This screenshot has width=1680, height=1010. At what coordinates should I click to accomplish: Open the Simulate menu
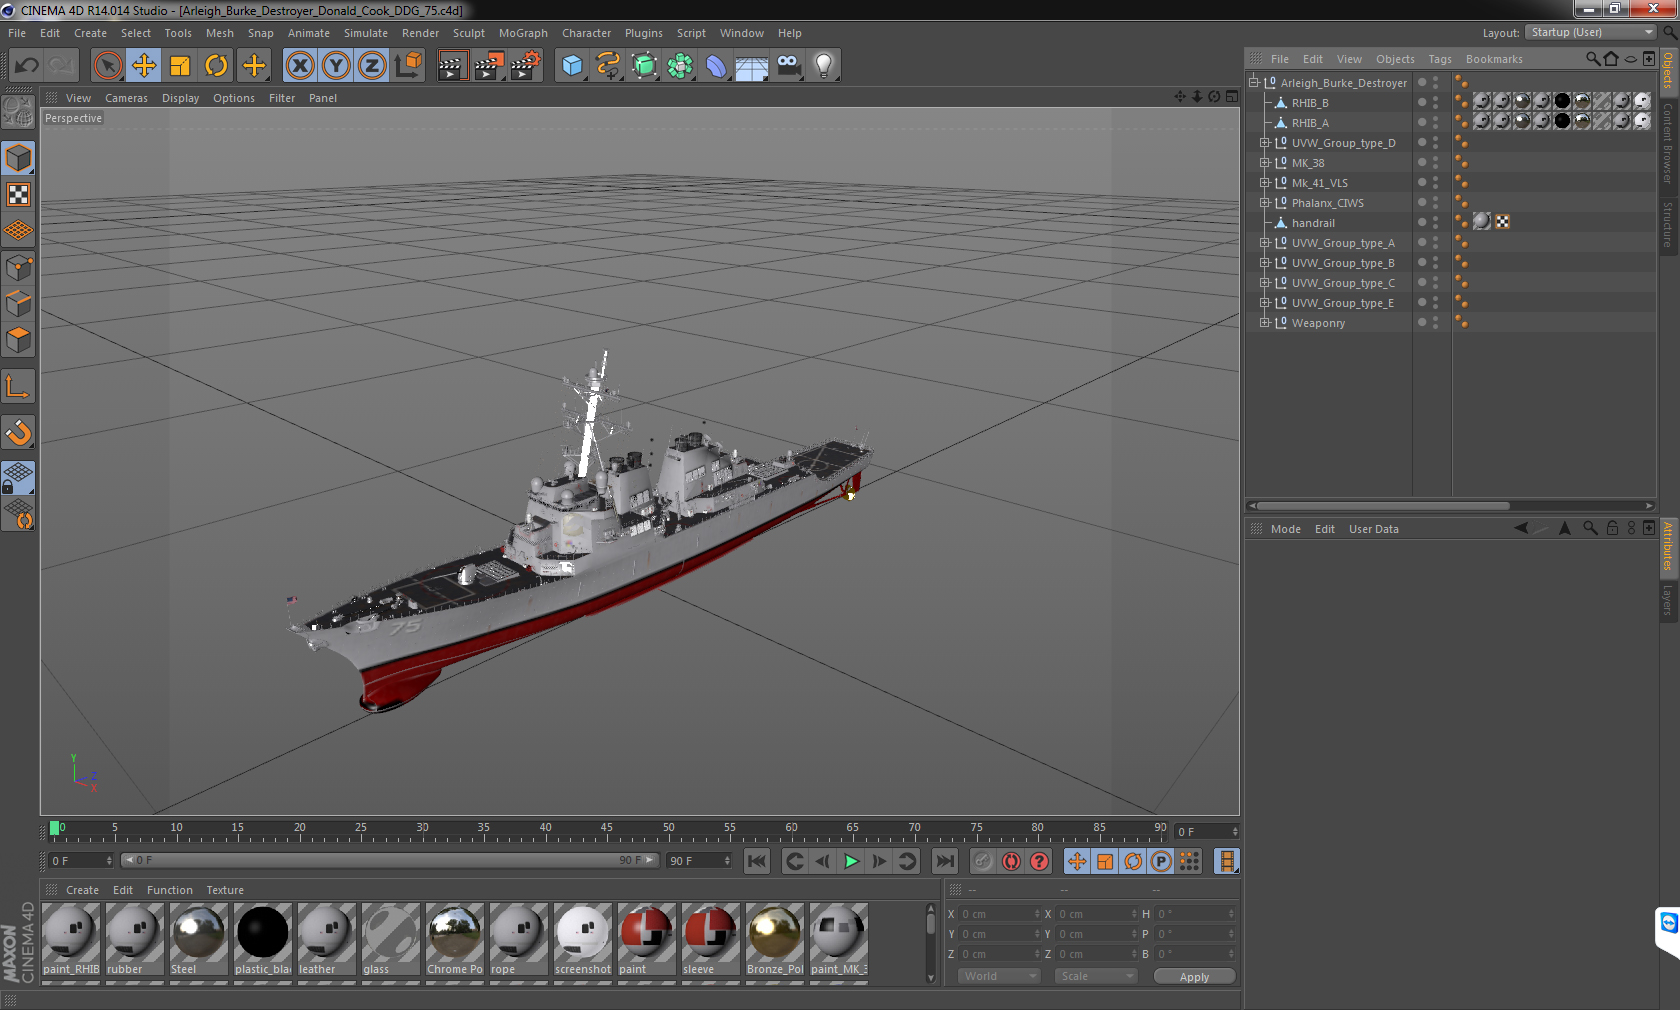tap(366, 33)
